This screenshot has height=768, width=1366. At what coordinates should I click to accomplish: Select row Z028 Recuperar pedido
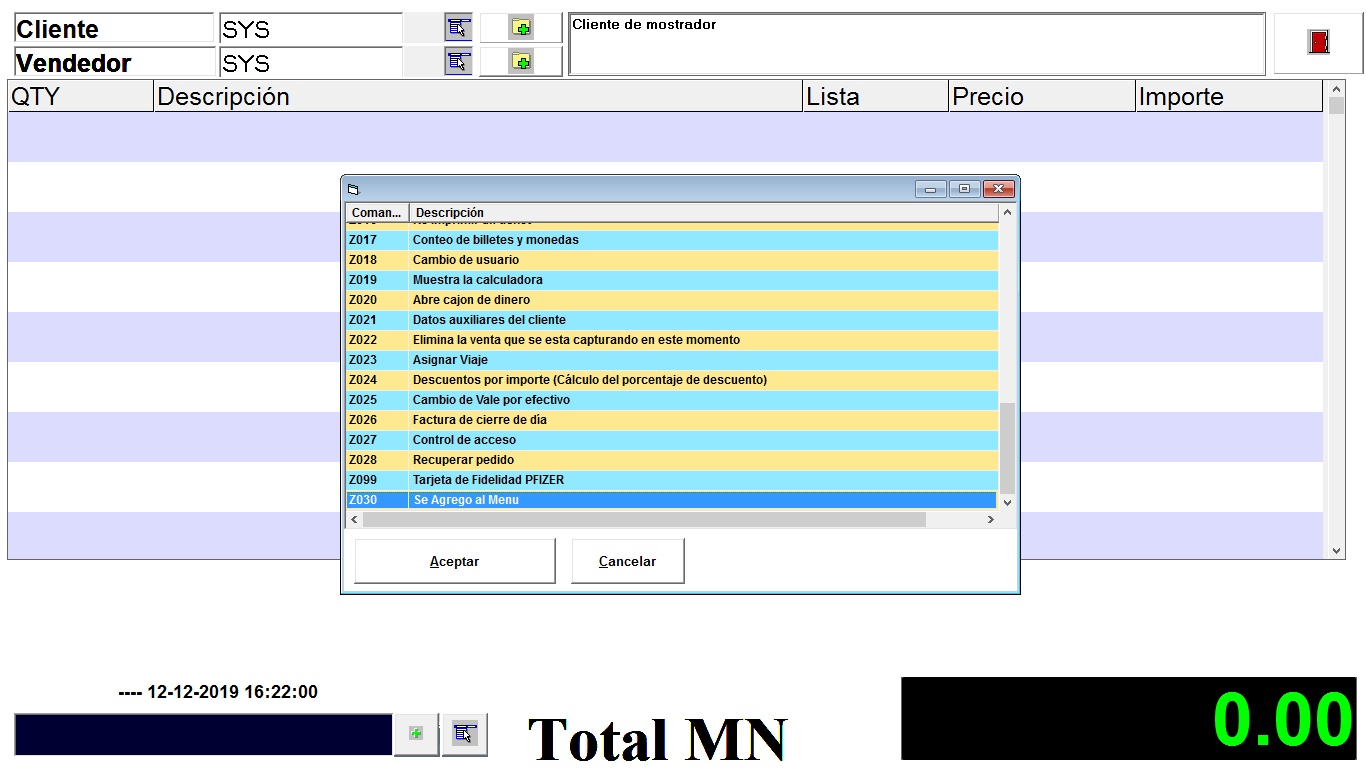[x=672, y=460]
